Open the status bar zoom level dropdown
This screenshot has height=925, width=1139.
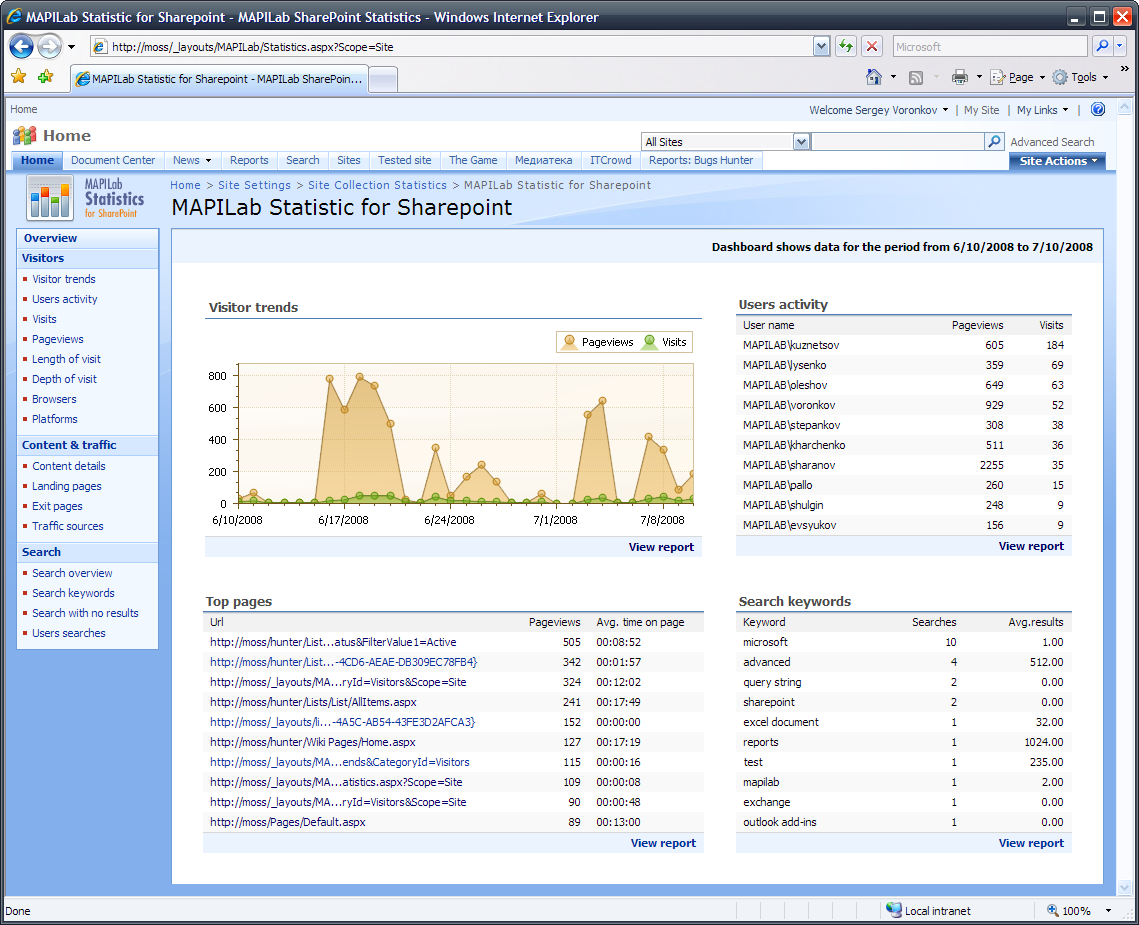[1108, 910]
